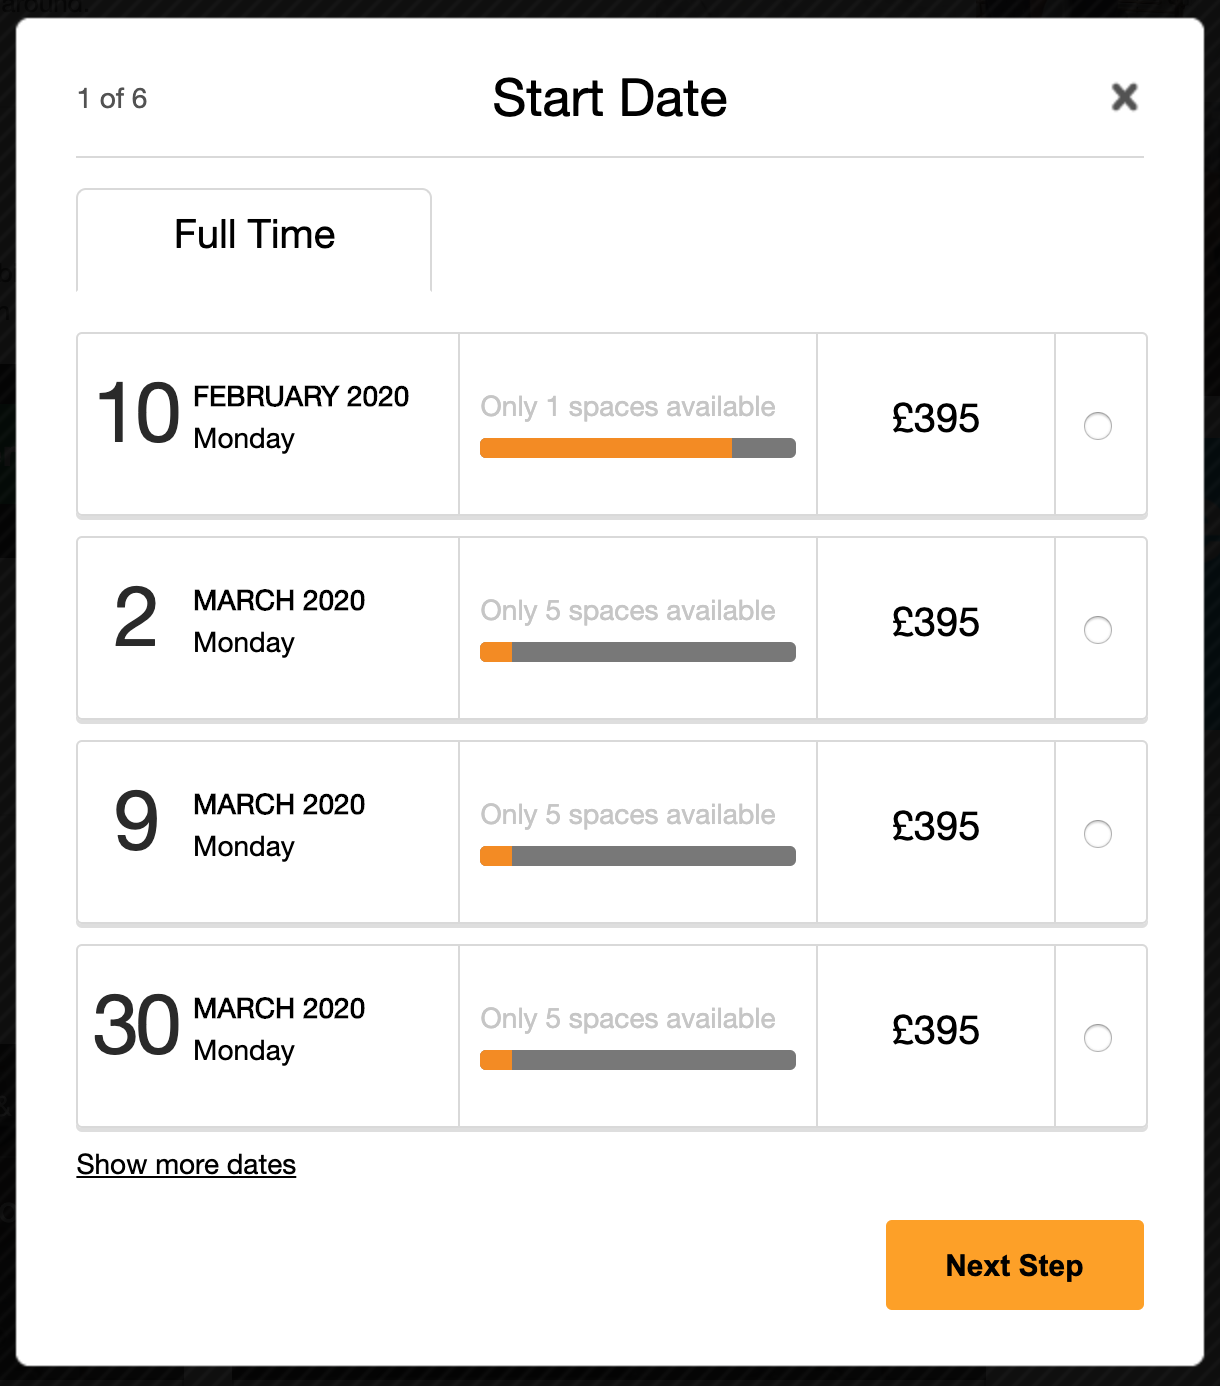Click the Show more dates link
Image resolution: width=1220 pixels, height=1386 pixels.
coord(186,1165)
